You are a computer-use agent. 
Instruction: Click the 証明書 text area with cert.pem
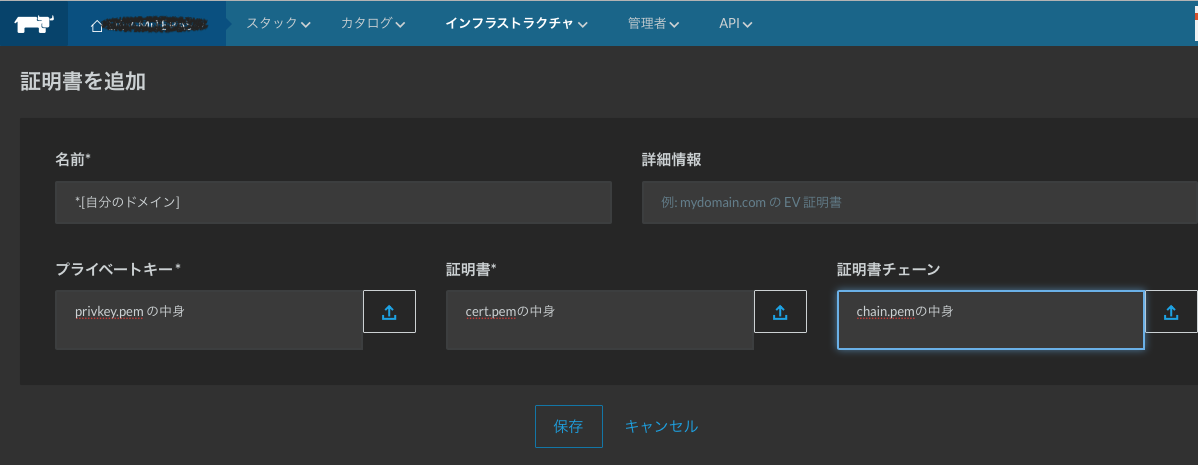pos(600,320)
